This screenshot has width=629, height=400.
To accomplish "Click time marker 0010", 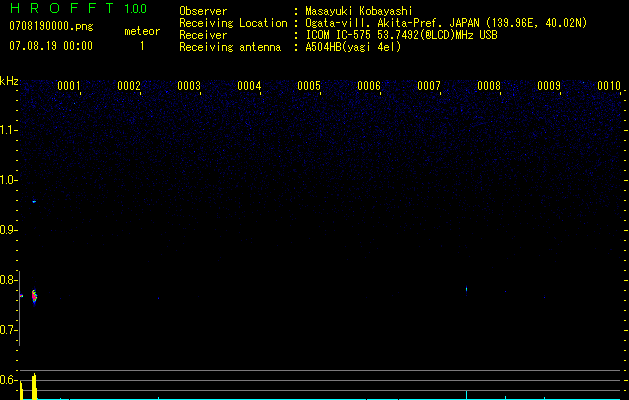I will click(609, 86).
